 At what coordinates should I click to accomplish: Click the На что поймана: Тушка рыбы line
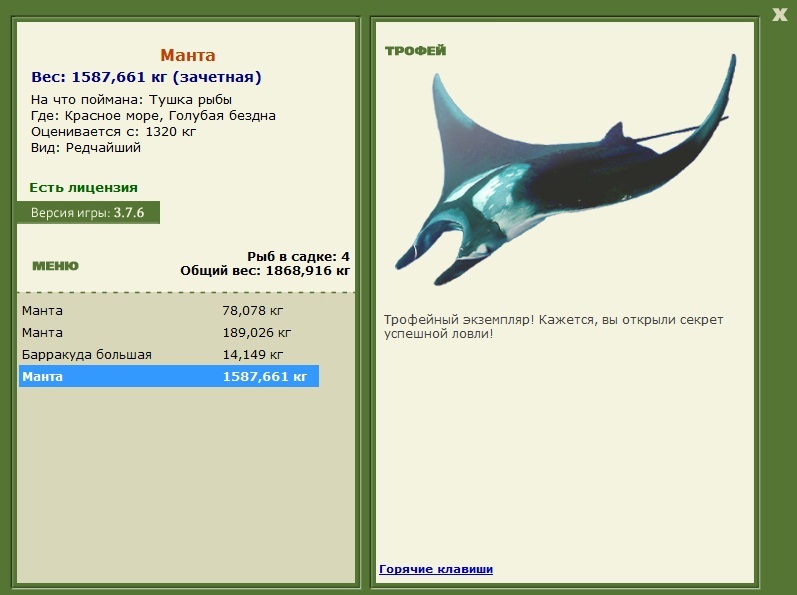tap(131, 100)
